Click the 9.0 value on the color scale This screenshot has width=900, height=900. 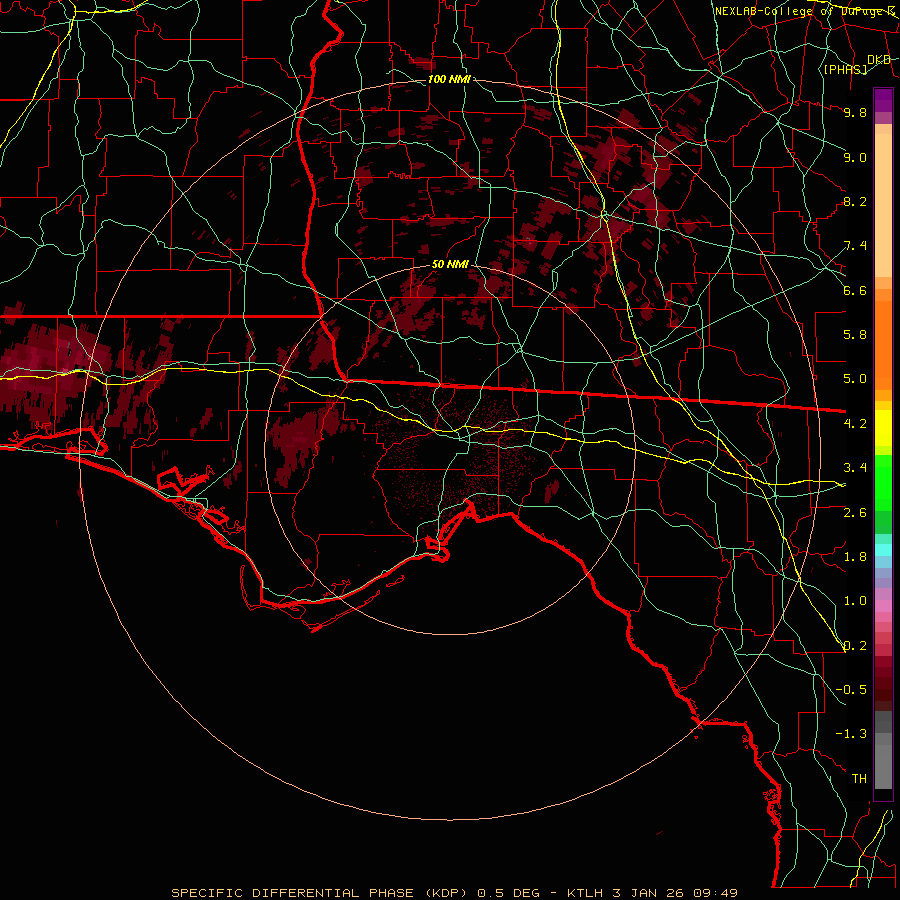click(x=855, y=157)
